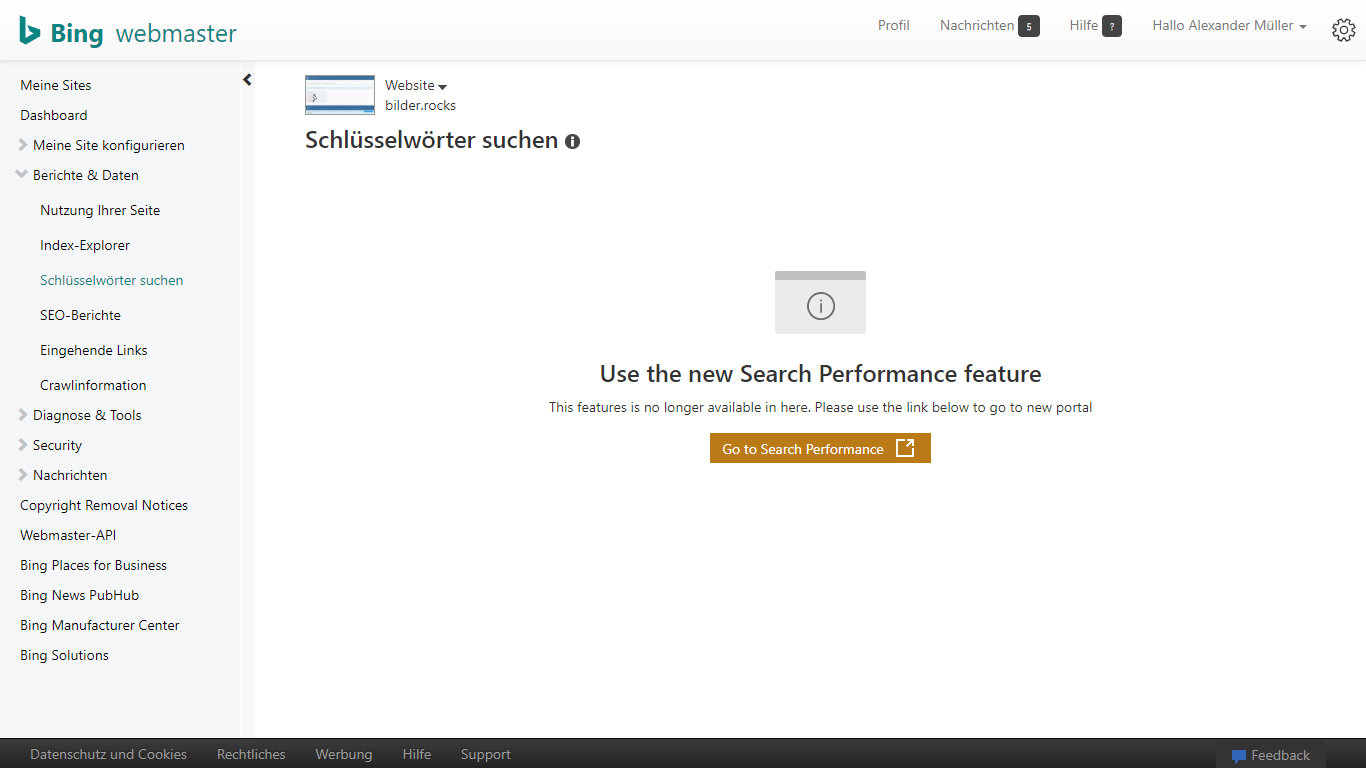Viewport: 1366px width, 768px height.
Task: Select Schlüsselwörter suchen in the sidebar
Action: (112, 280)
